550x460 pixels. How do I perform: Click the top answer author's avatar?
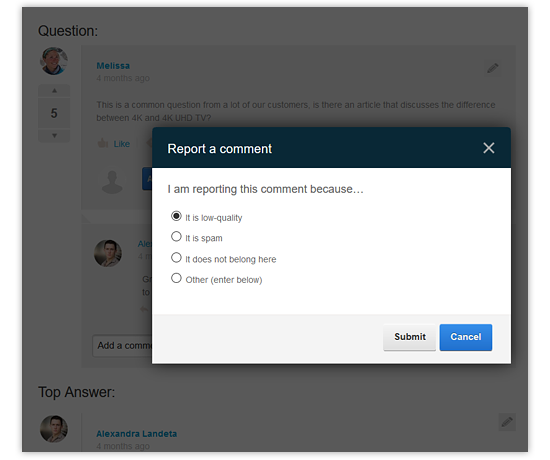[54, 429]
